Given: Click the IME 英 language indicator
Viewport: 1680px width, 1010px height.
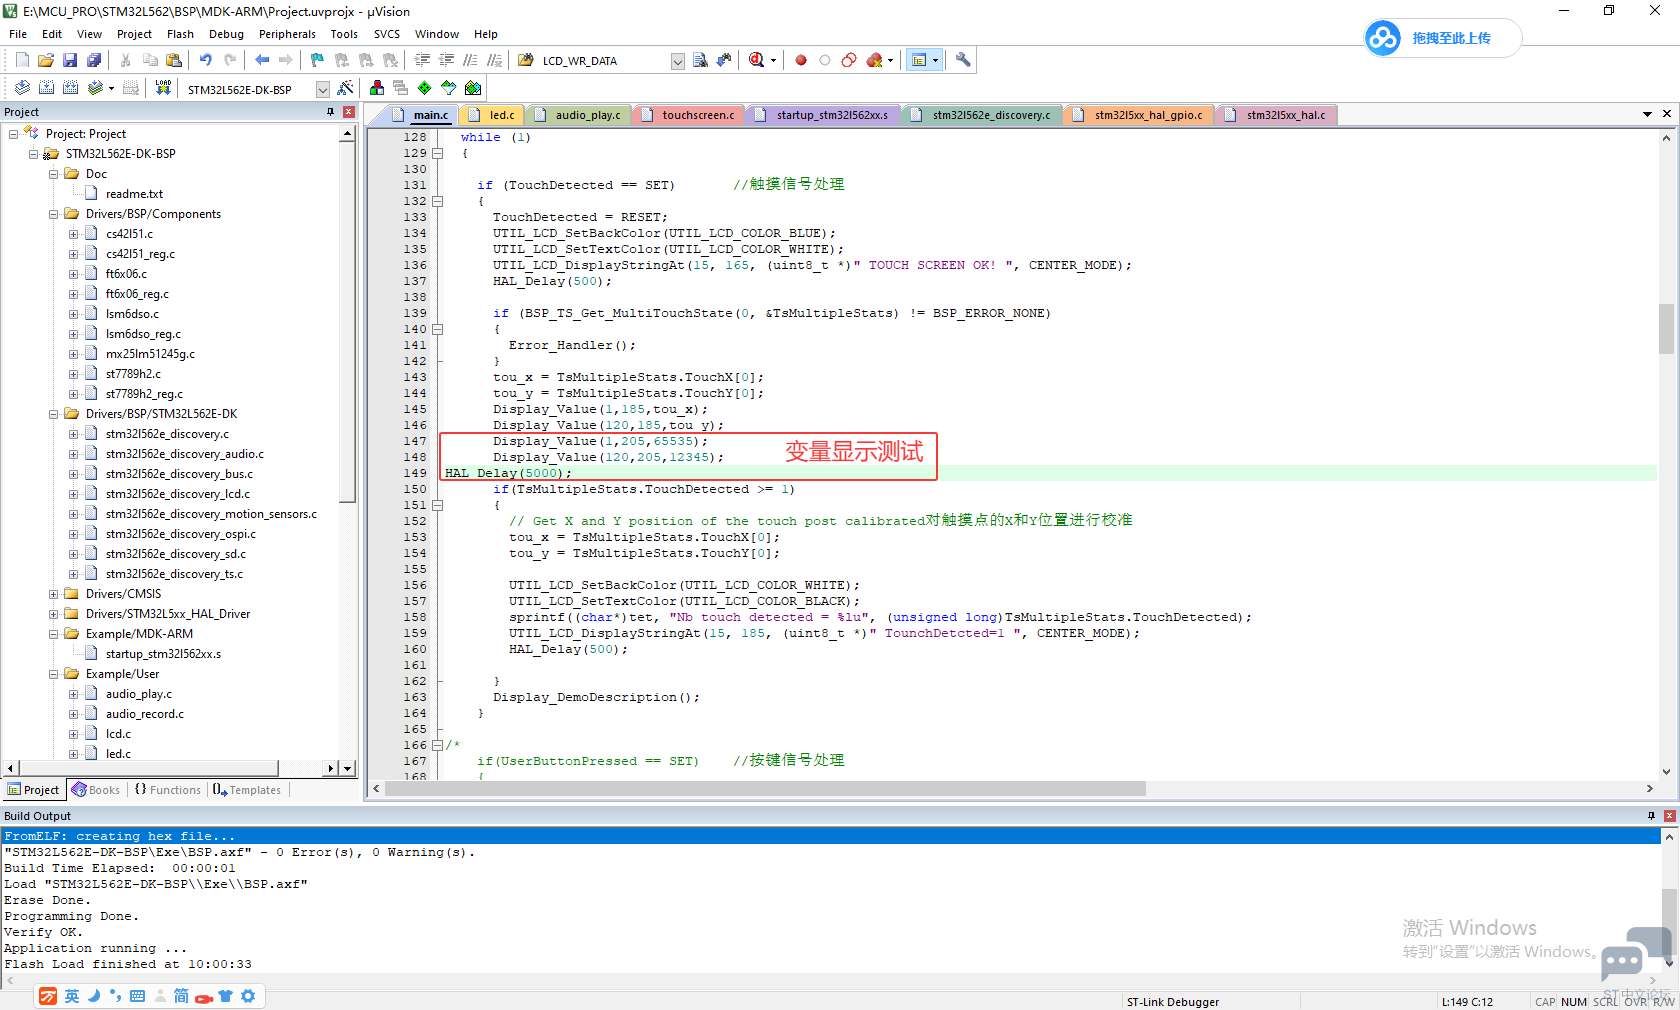Looking at the screenshot, I should click(72, 996).
